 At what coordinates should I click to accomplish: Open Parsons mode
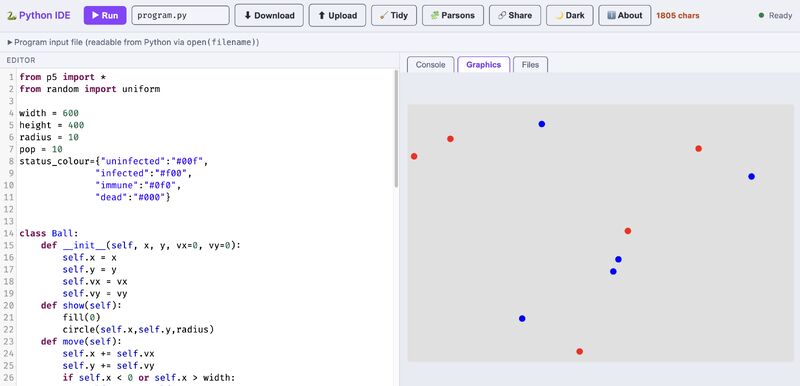453,15
